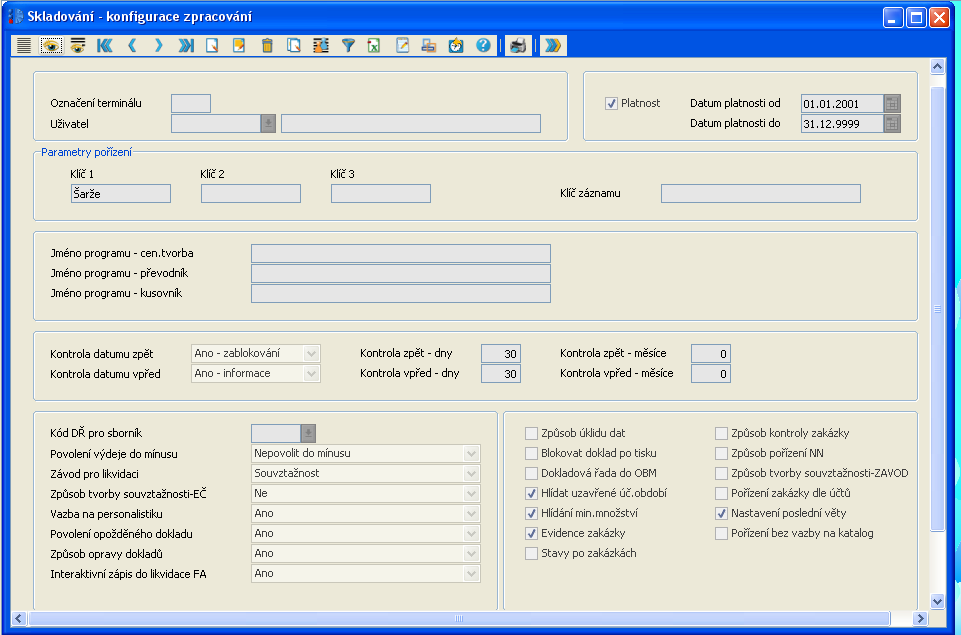The height and width of the screenshot is (635, 961).
Task: Go to the first record arrow
Action: pos(104,46)
